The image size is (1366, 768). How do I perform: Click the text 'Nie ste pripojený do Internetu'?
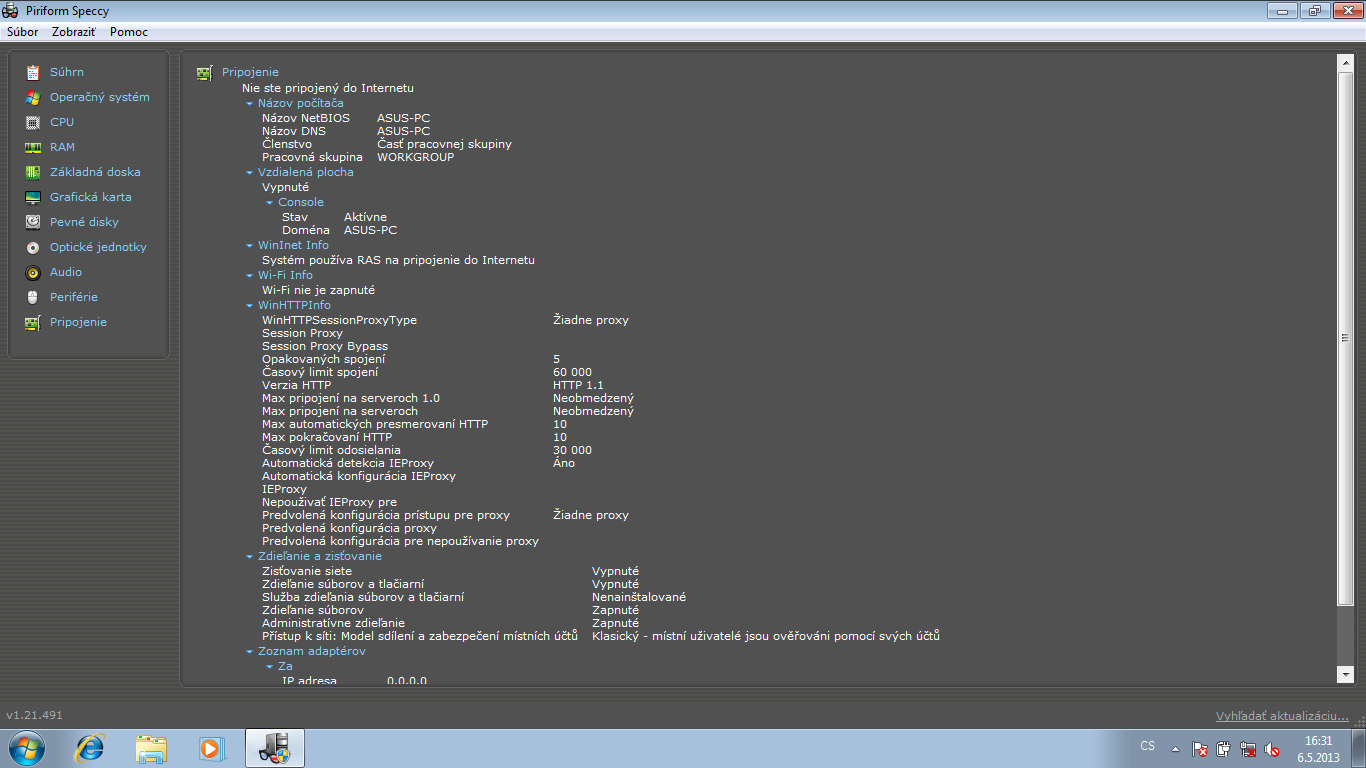pyautogui.click(x=328, y=88)
